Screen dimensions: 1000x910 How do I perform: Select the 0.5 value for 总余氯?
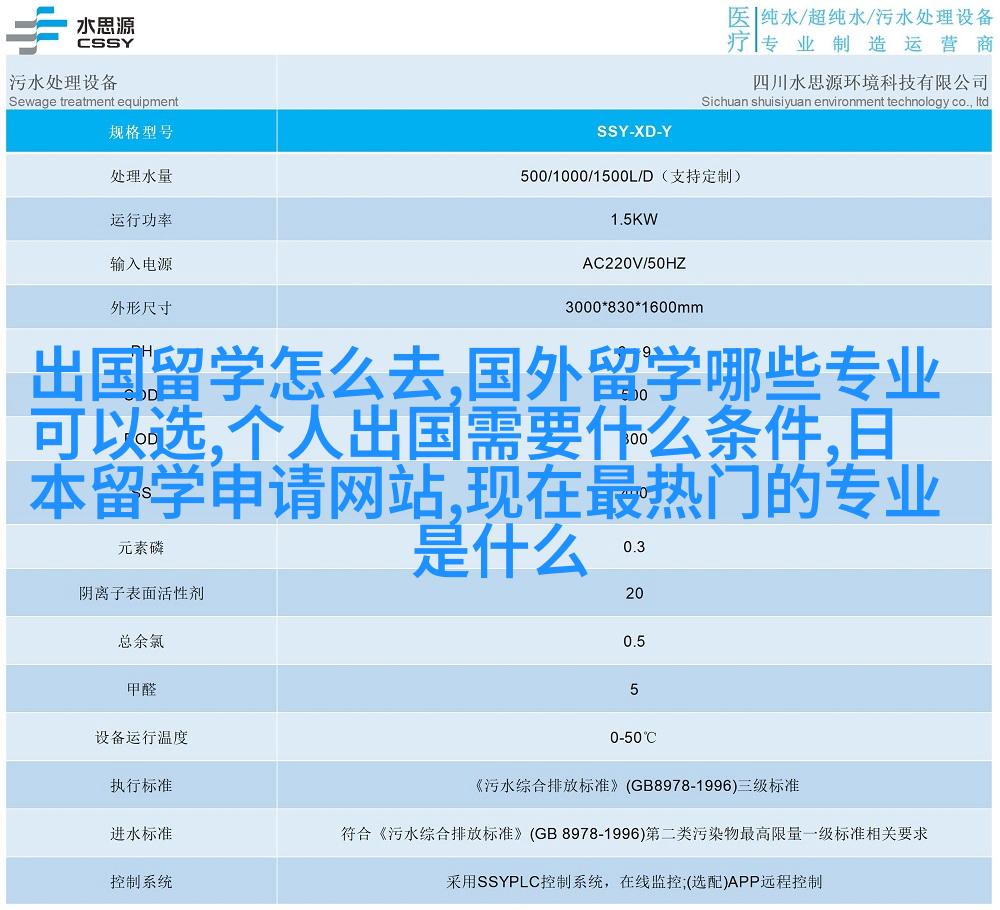[634, 642]
